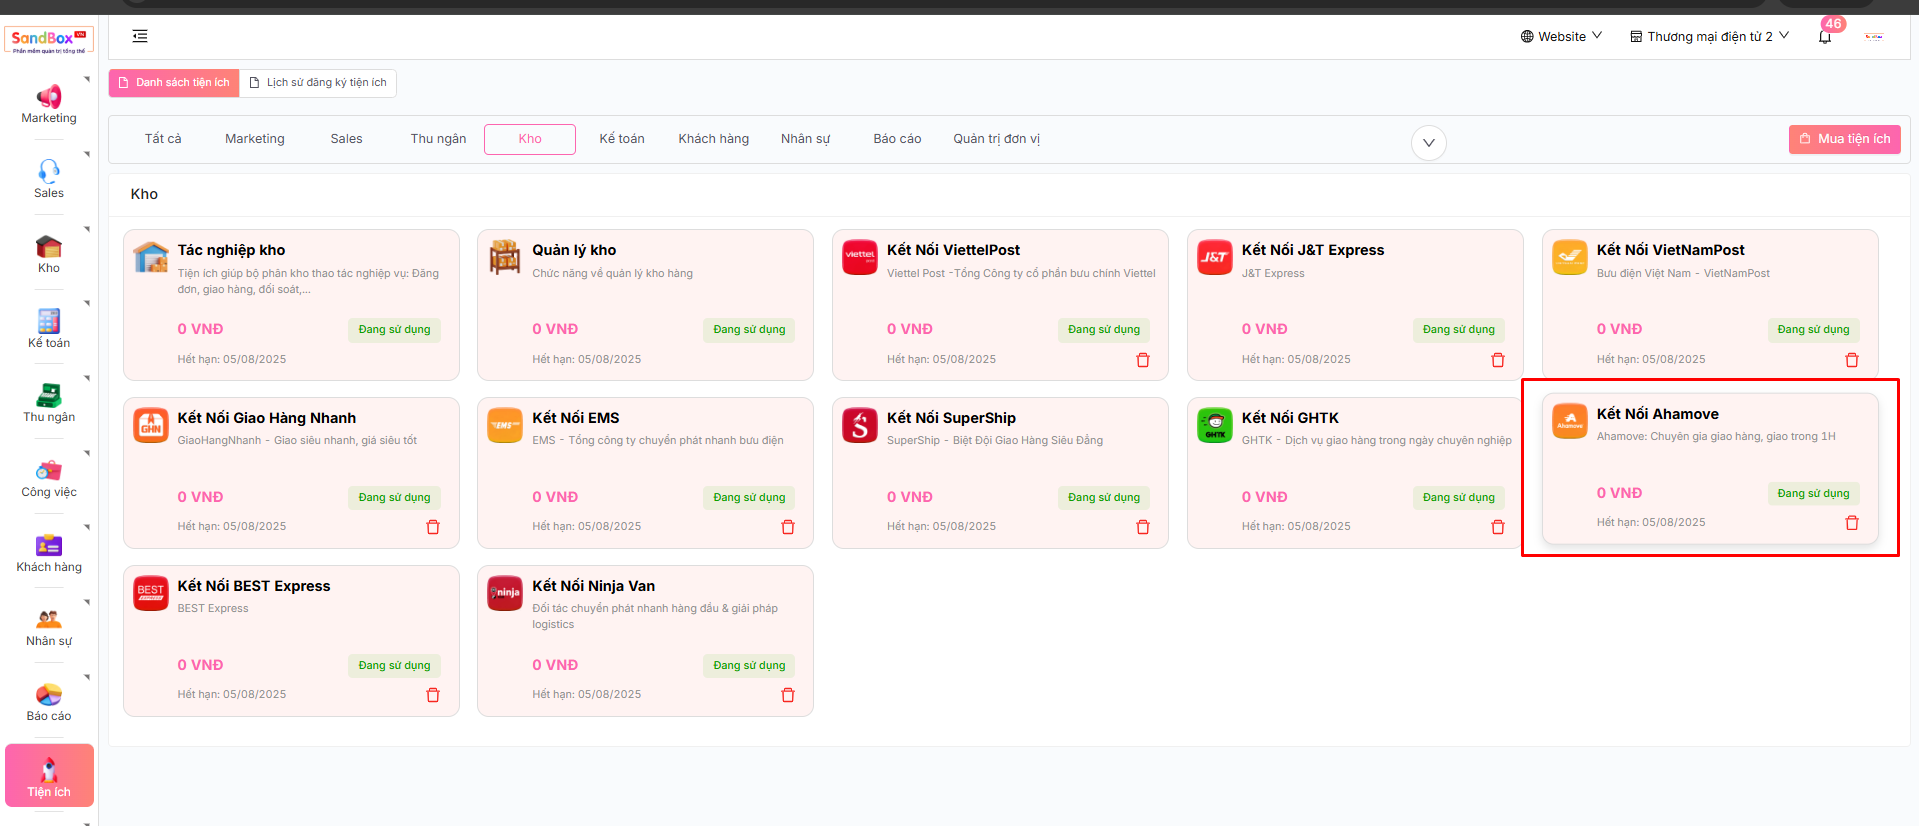Click the Mua tiện ích button

1844,139
